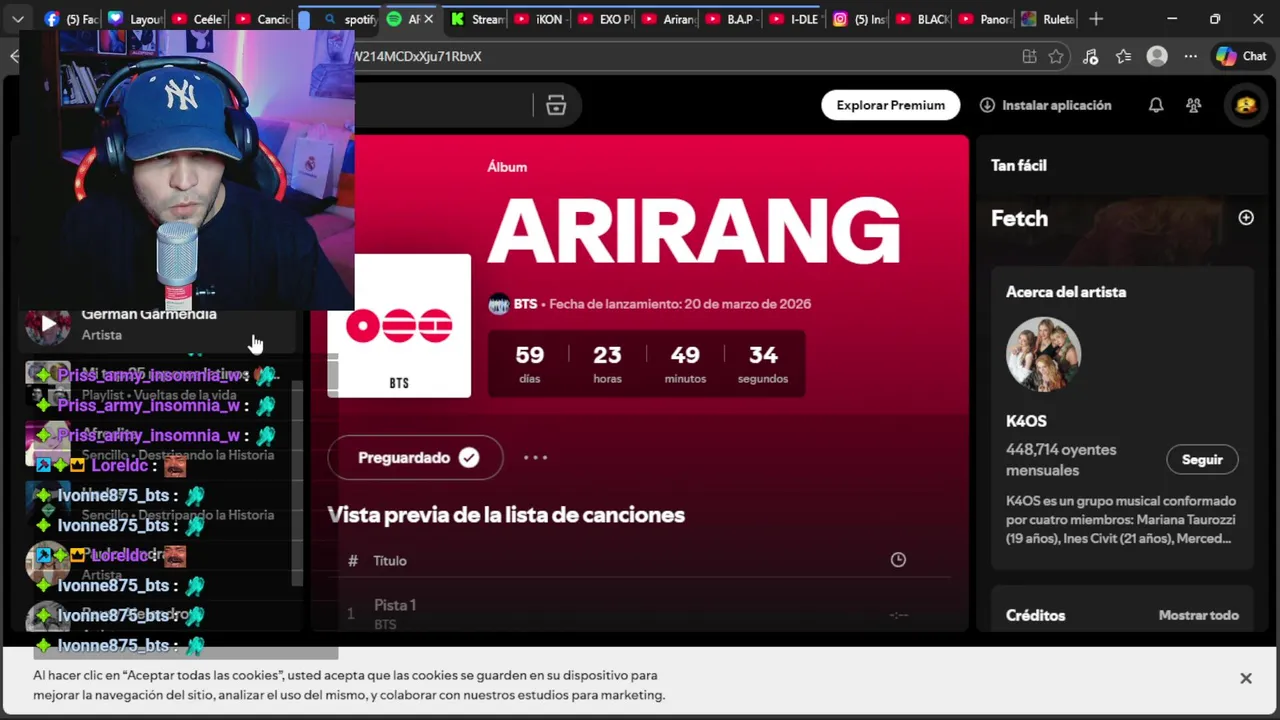Switch to the B.A.P YouTube tab

(731, 19)
